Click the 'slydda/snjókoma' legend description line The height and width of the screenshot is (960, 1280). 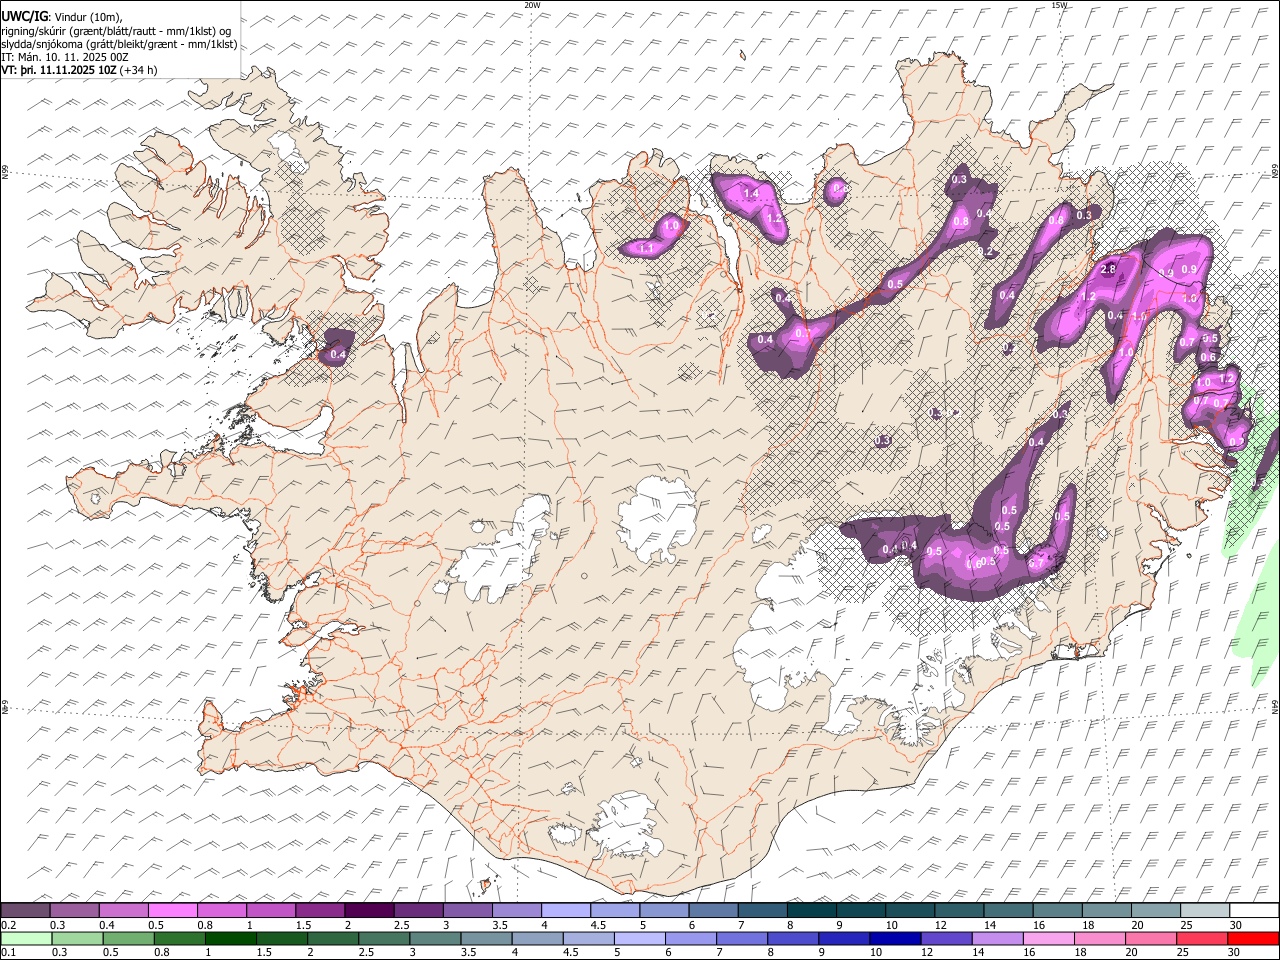coord(119,43)
